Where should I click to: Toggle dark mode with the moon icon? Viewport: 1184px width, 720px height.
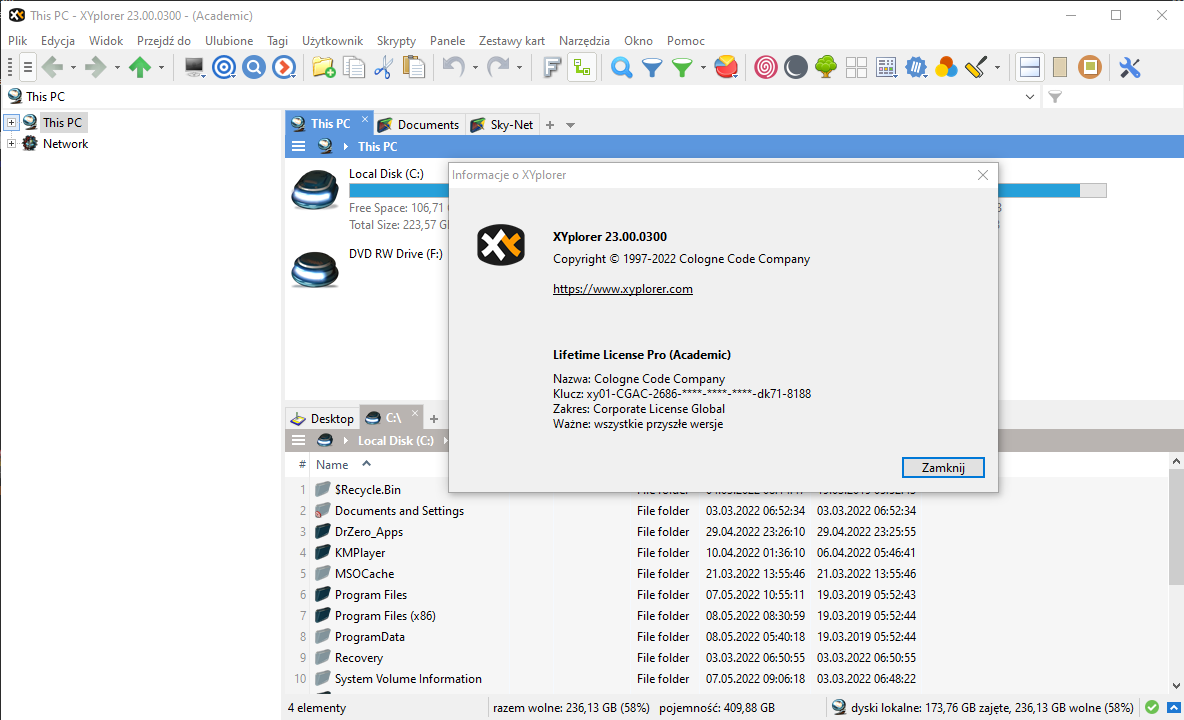coord(796,68)
